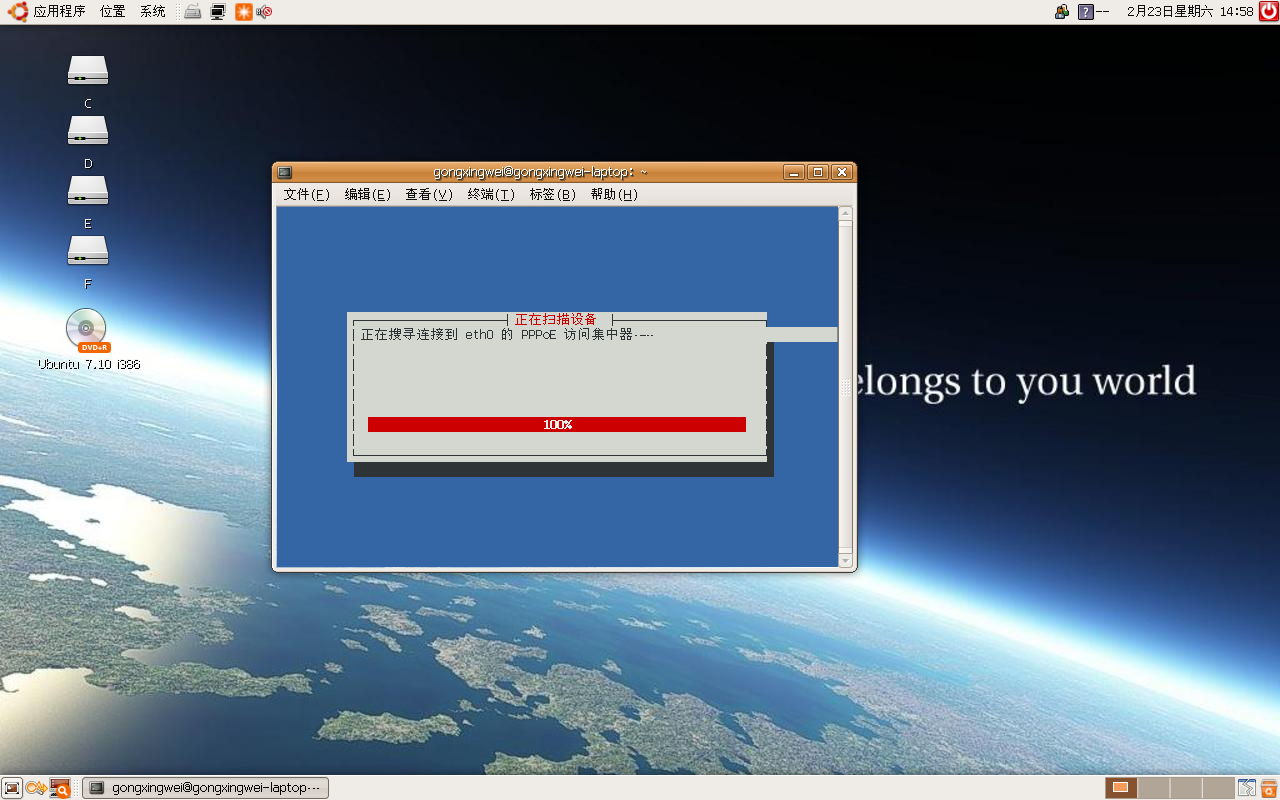Screen dimensions: 1280x800
Task: Open the 系统 menu
Action: (x=153, y=12)
